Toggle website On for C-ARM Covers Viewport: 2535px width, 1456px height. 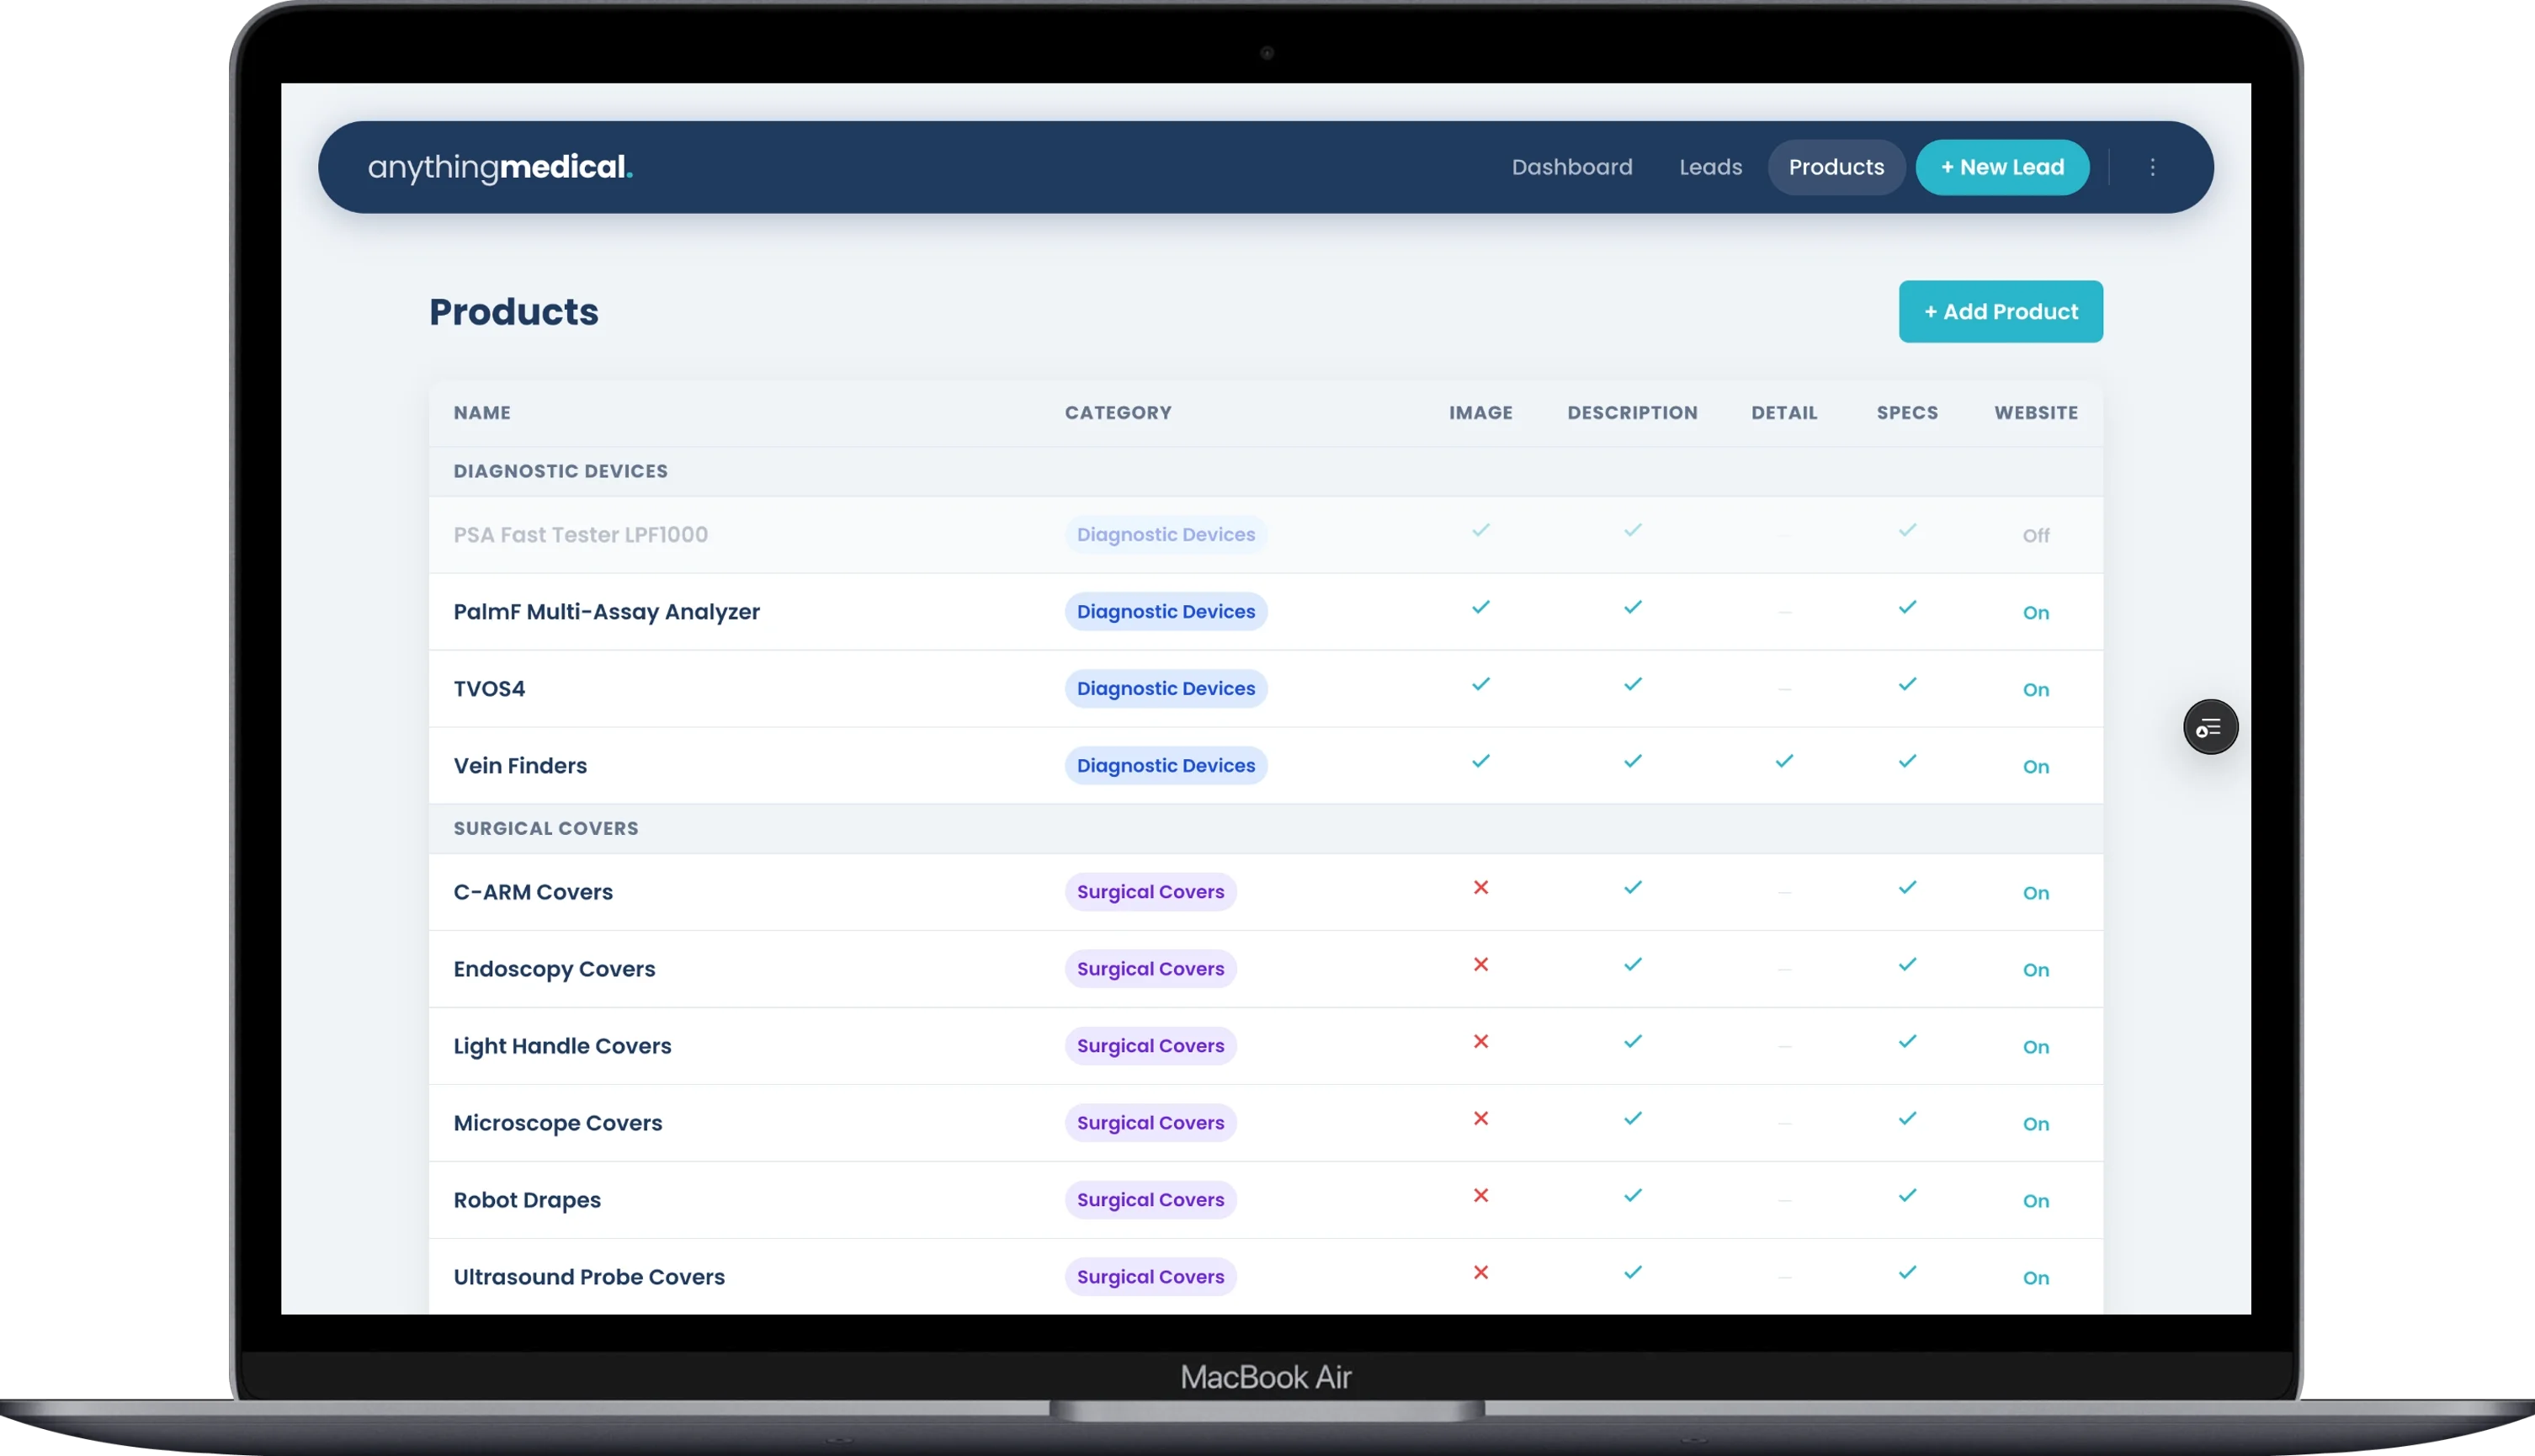[x=2036, y=892]
